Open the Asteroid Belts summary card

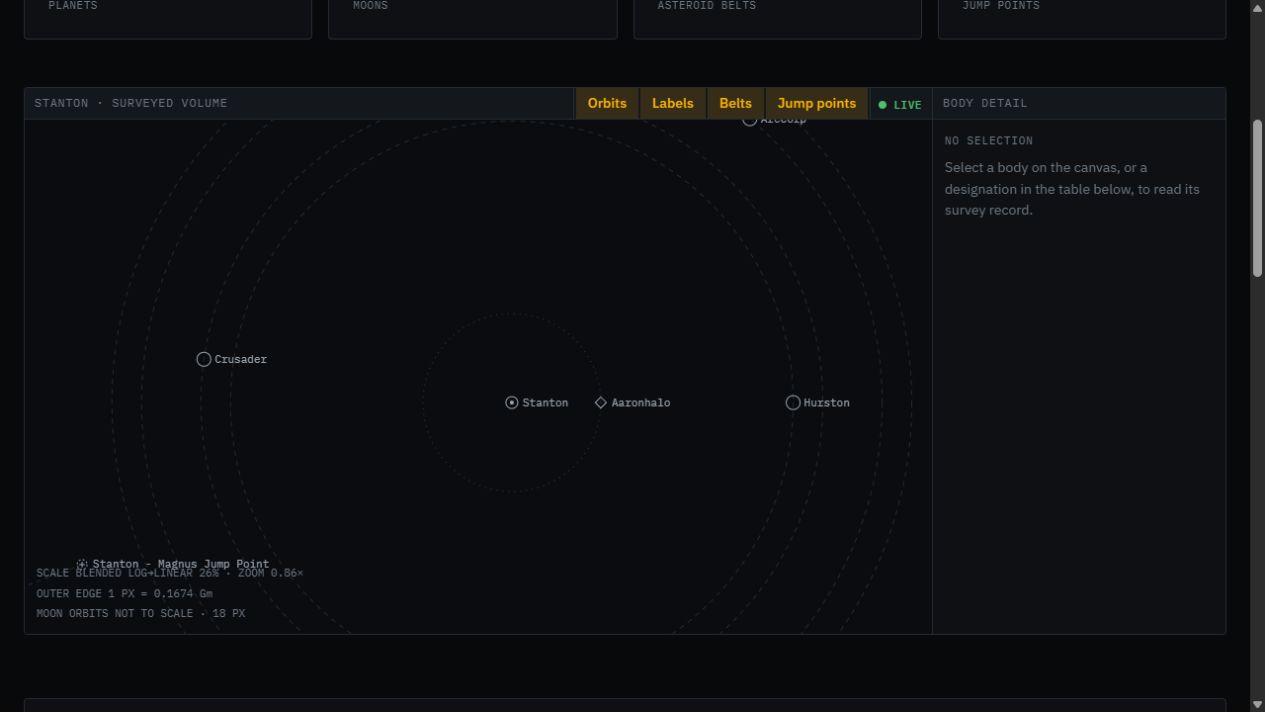click(x=777, y=19)
